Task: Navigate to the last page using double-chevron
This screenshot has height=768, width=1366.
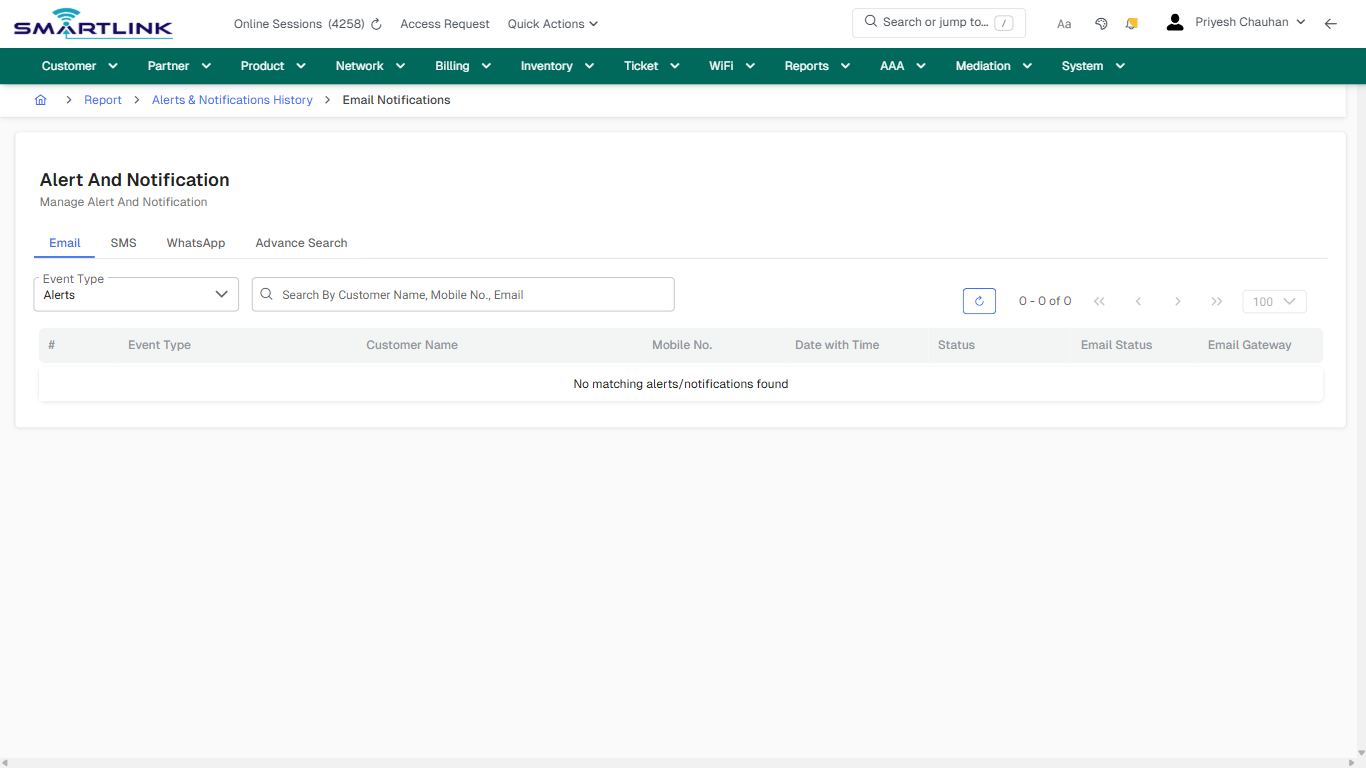Action: (x=1216, y=300)
